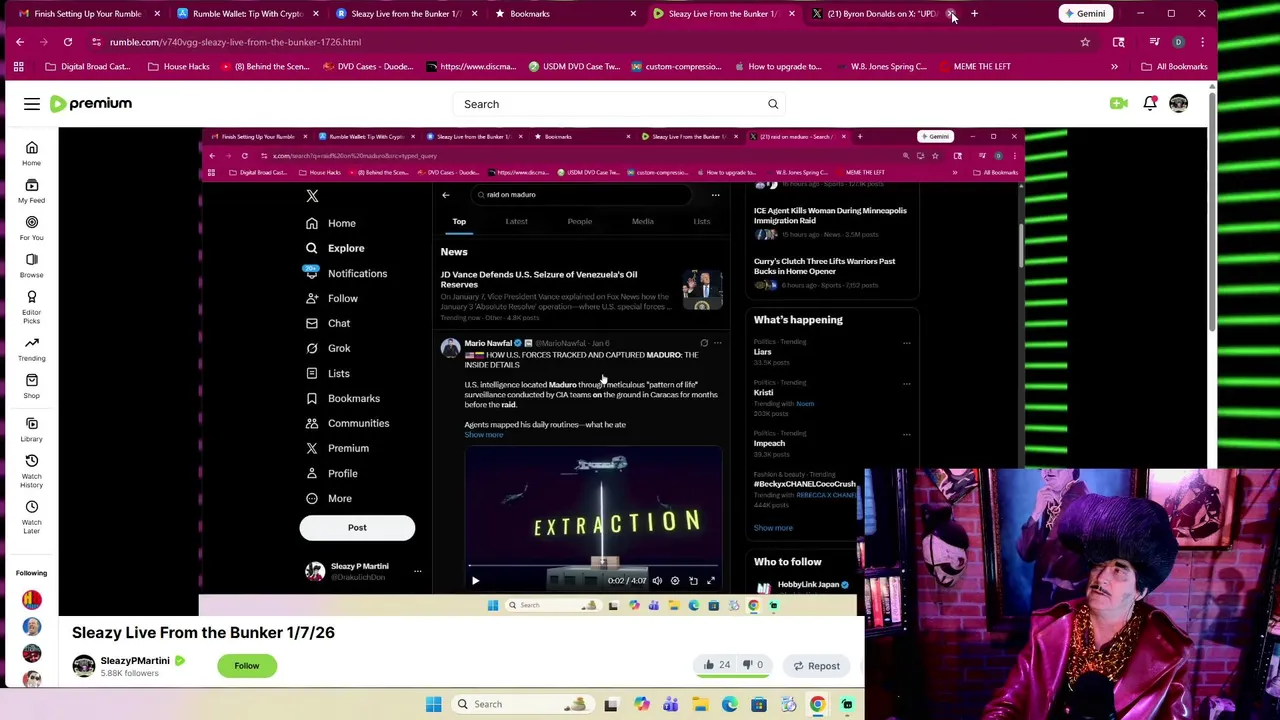This screenshot has width=1280, height=720.
Task: Click the search magnifier icon
Action: (773, 104)
